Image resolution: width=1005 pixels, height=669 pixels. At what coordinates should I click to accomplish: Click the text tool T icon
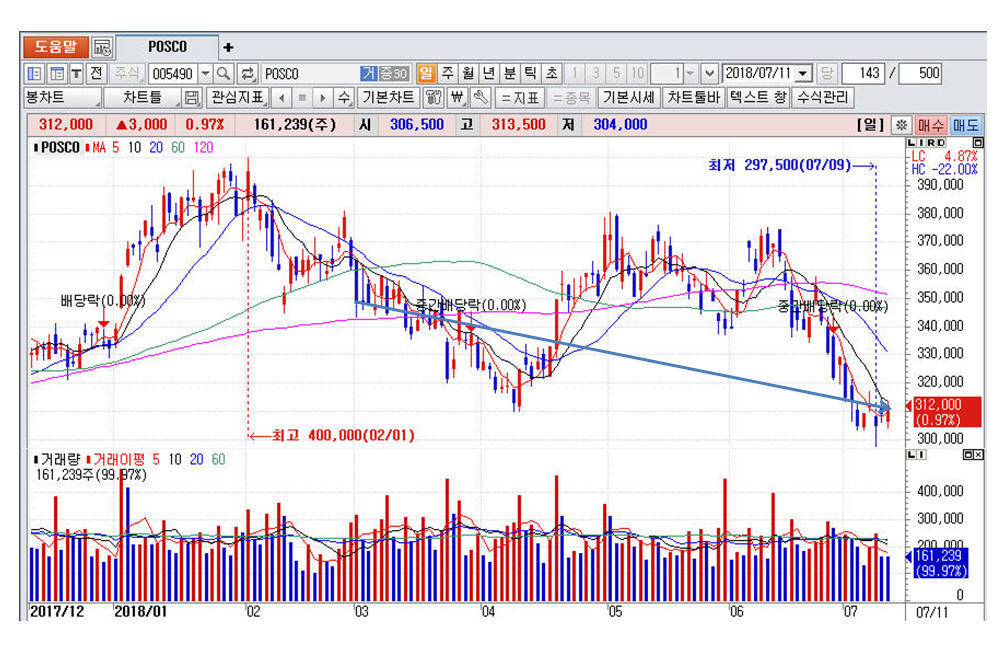coord(77,73)
